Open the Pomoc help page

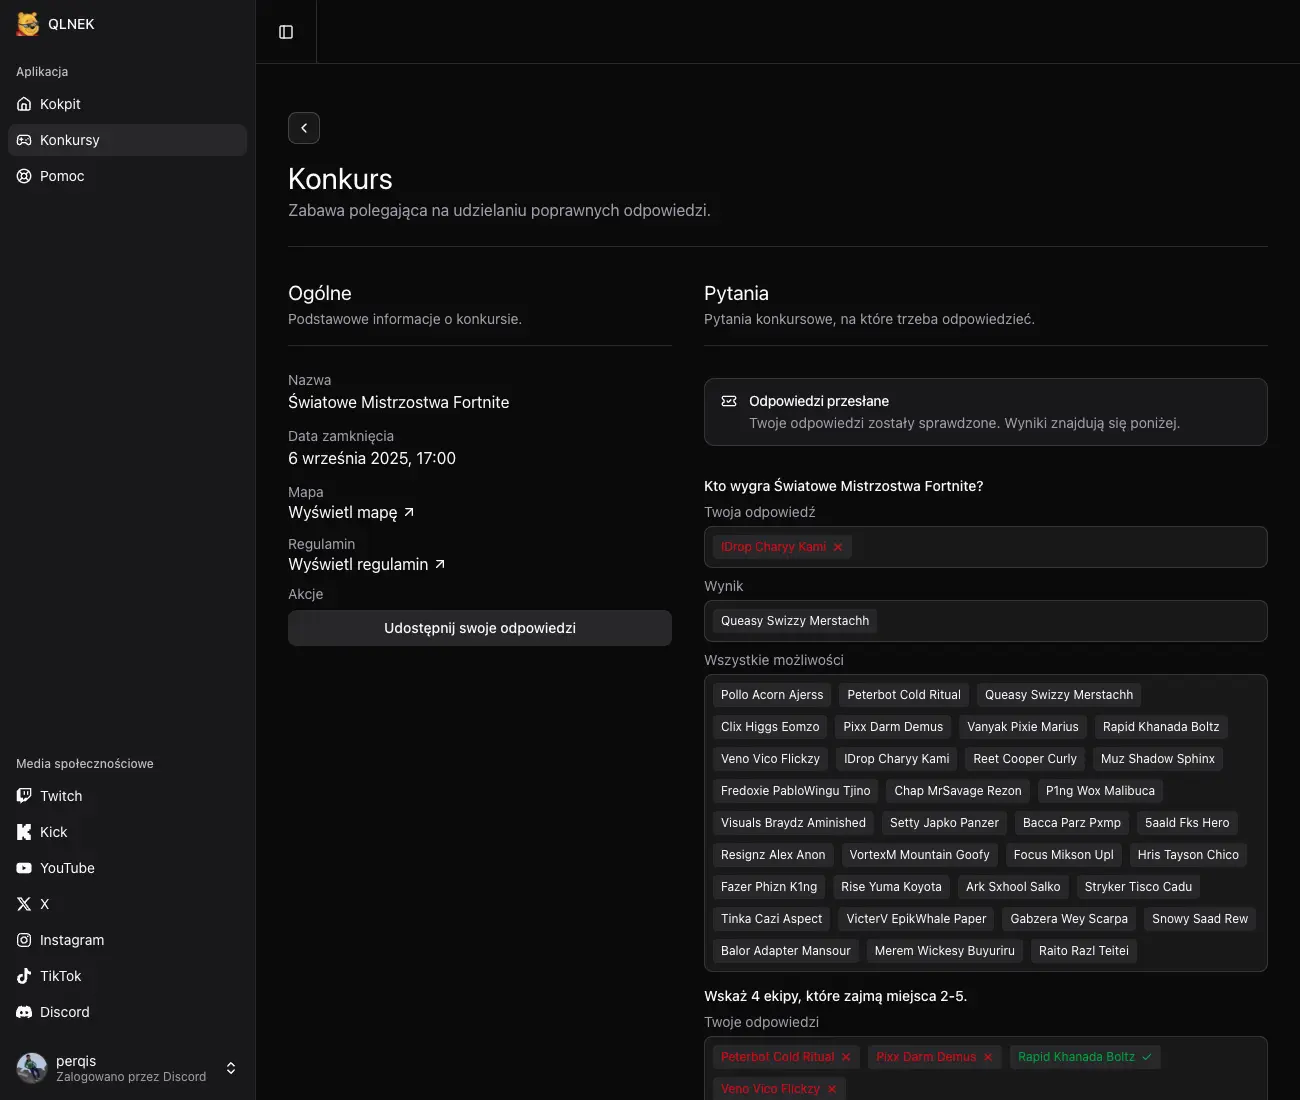(62, 176)
